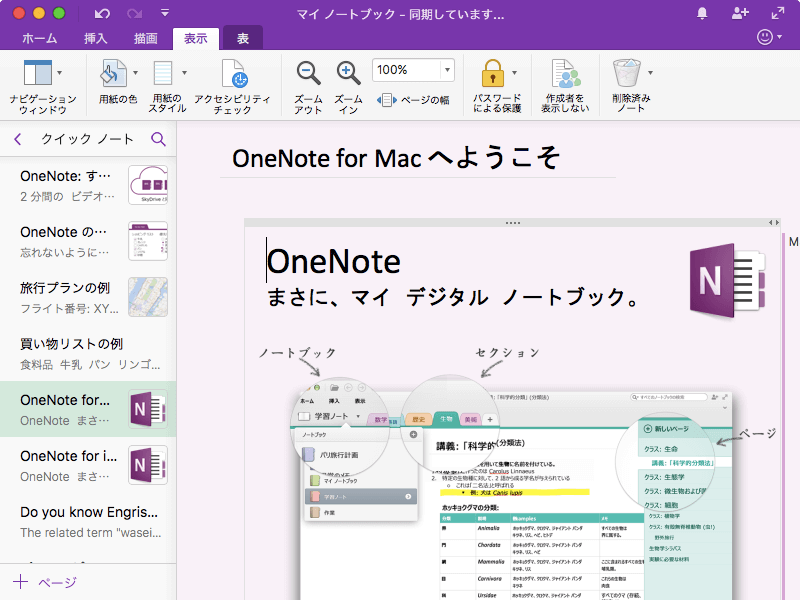Image resolution: width=800 pixels, height=600 pixels.
Task: Click the 用紙の色 paint bucket icon
Action: click(113, 72)
